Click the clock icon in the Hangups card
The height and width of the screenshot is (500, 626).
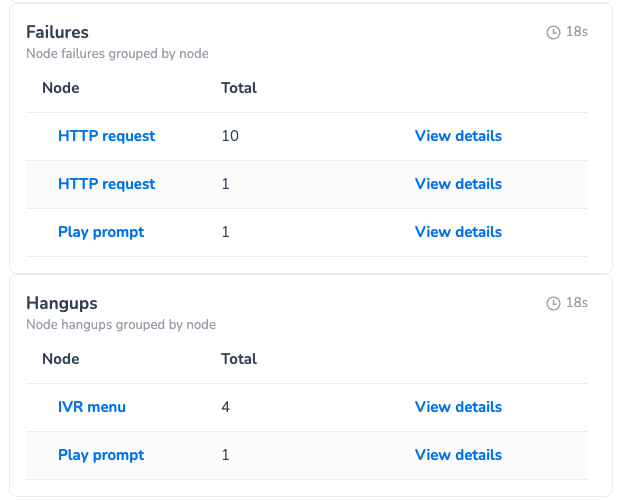pos(553,303)
